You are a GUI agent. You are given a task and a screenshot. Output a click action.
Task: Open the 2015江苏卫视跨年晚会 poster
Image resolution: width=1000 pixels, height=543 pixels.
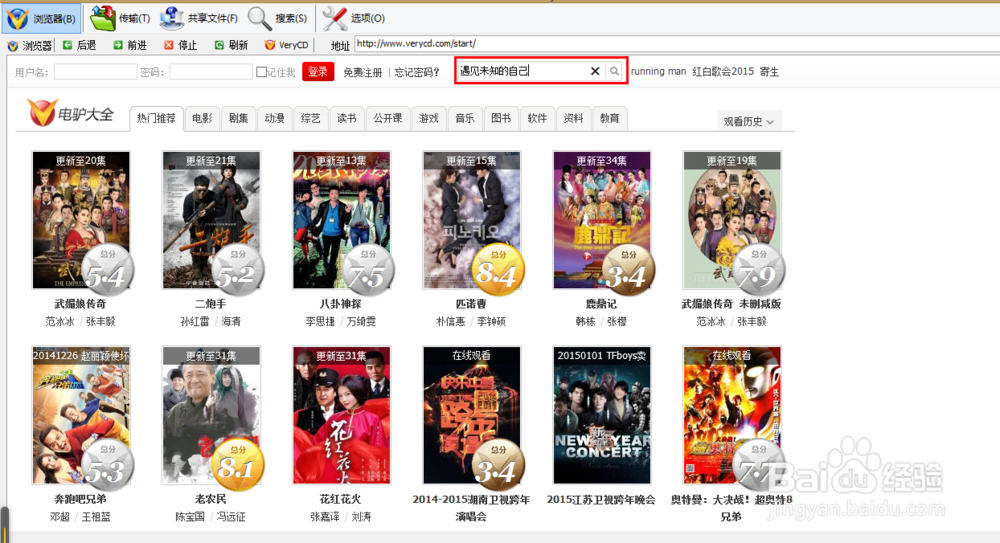(x=601, y=415)
